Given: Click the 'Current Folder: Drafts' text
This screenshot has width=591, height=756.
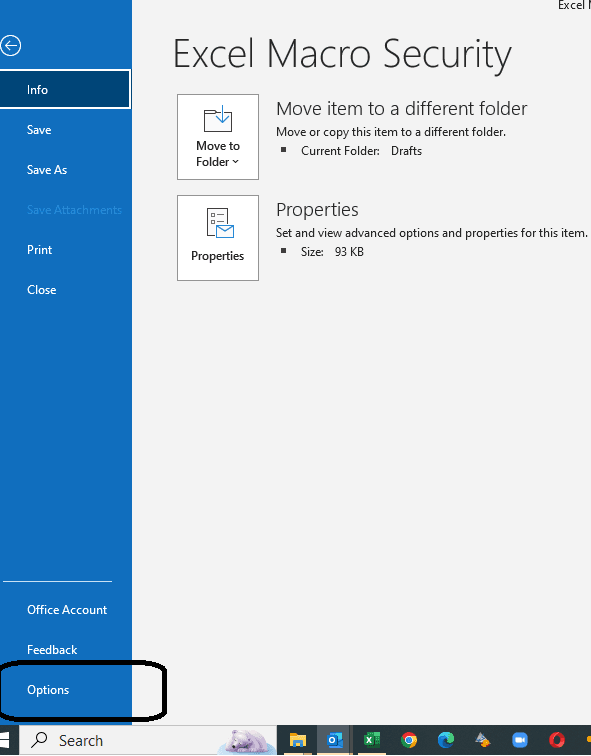Looking at the screenshot, I should coord(361,151).
